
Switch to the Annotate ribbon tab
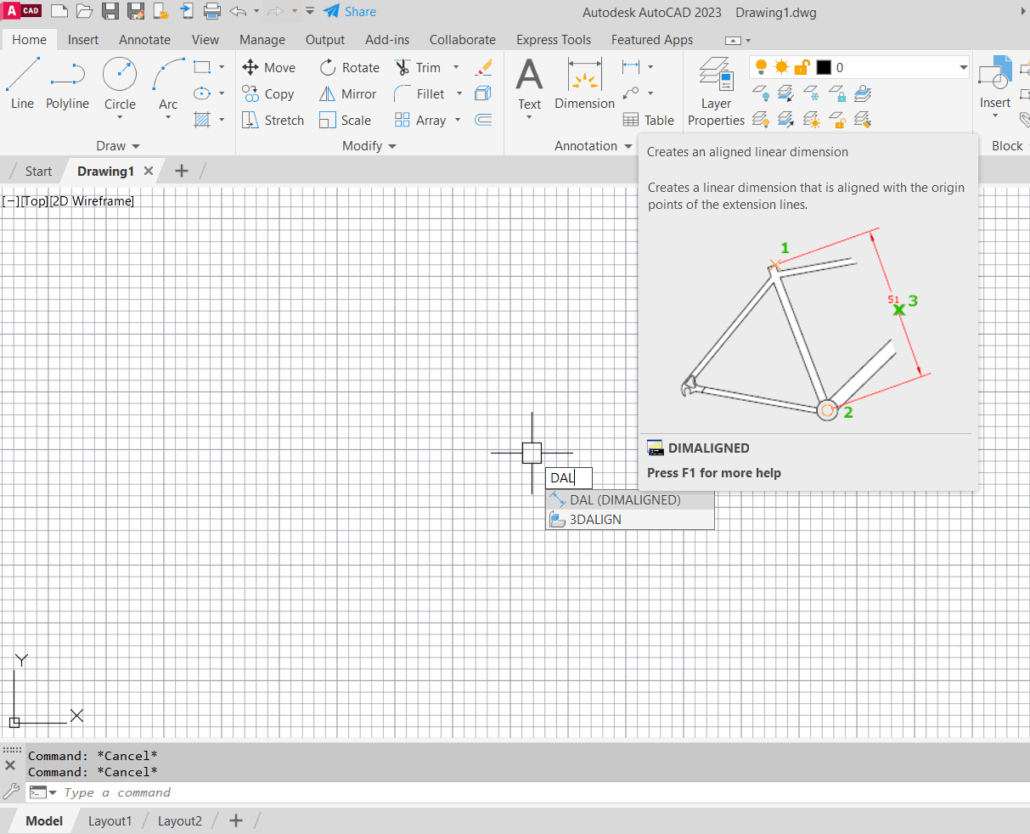[x=145, y=40]
